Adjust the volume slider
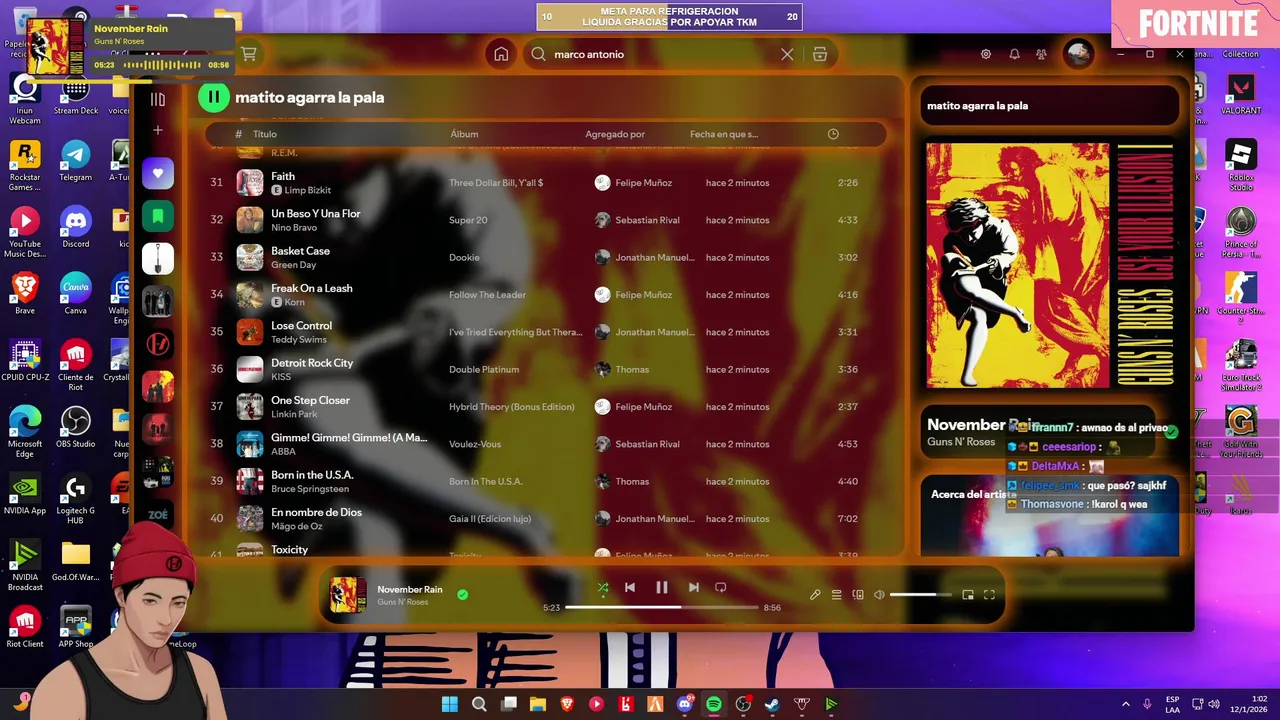 (x=920, y=595)
